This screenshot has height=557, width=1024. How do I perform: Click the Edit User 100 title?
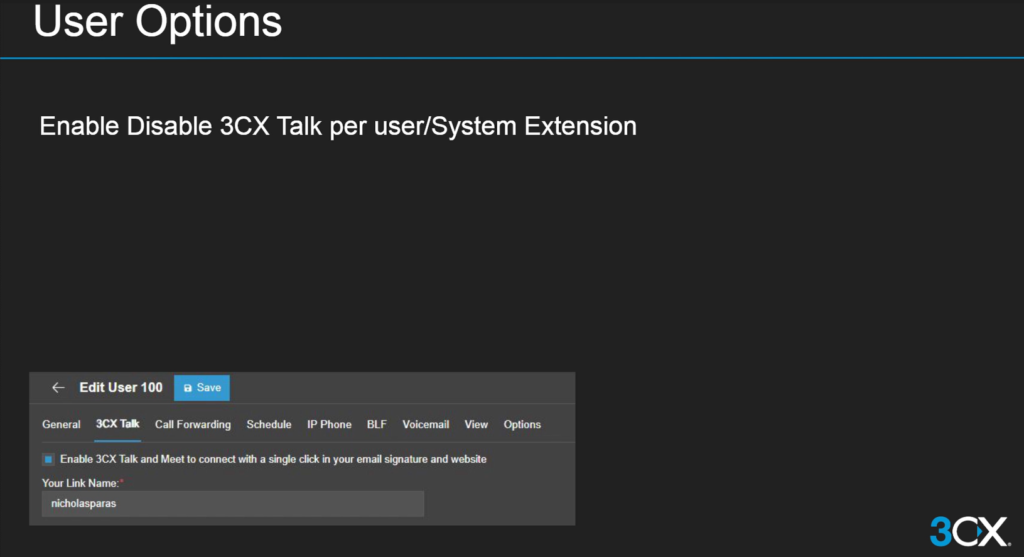(121, 388)
